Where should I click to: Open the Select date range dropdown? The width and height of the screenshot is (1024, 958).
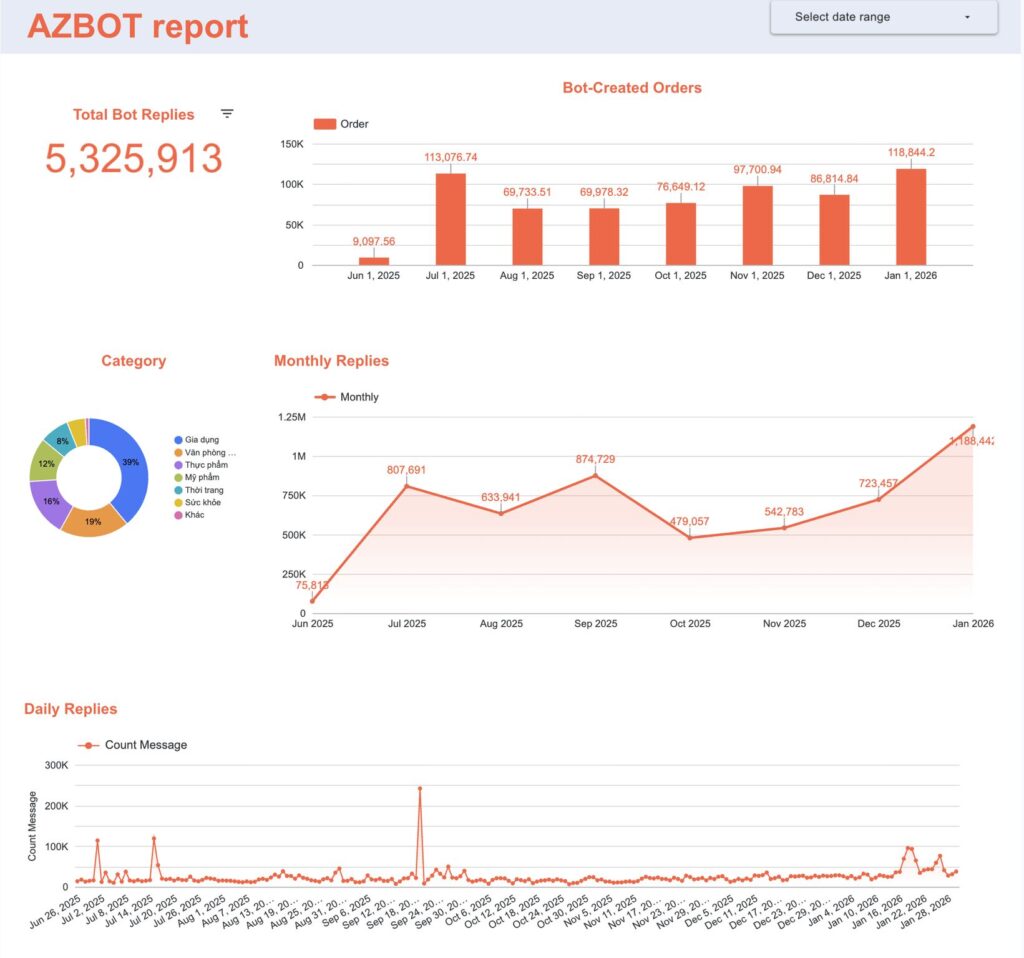tap(883, 17)
